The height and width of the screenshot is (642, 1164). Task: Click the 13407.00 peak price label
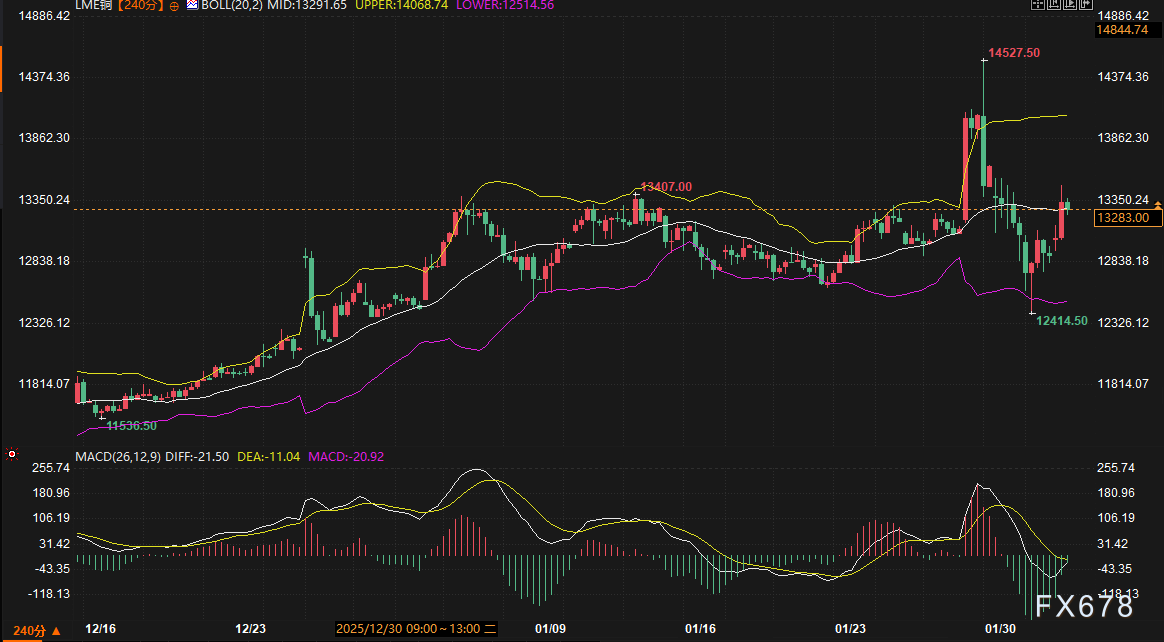[666, 187]
